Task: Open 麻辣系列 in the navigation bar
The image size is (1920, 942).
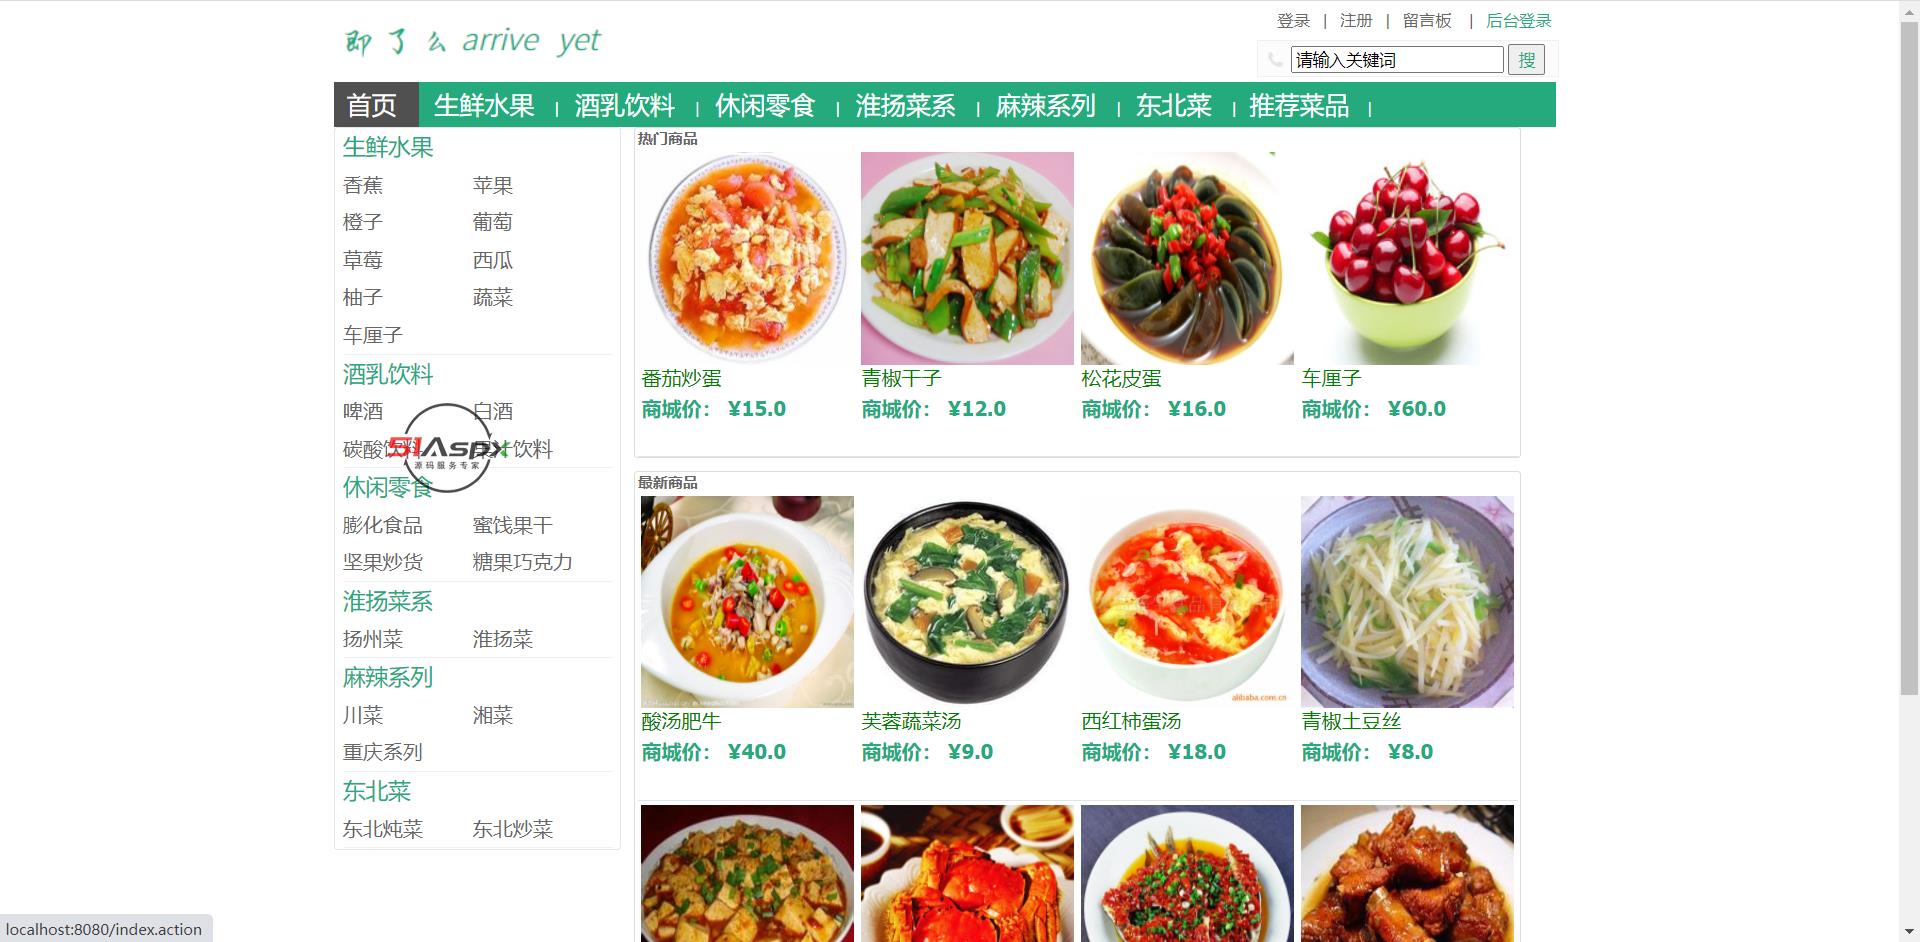Action: (x=1046, y=105)
